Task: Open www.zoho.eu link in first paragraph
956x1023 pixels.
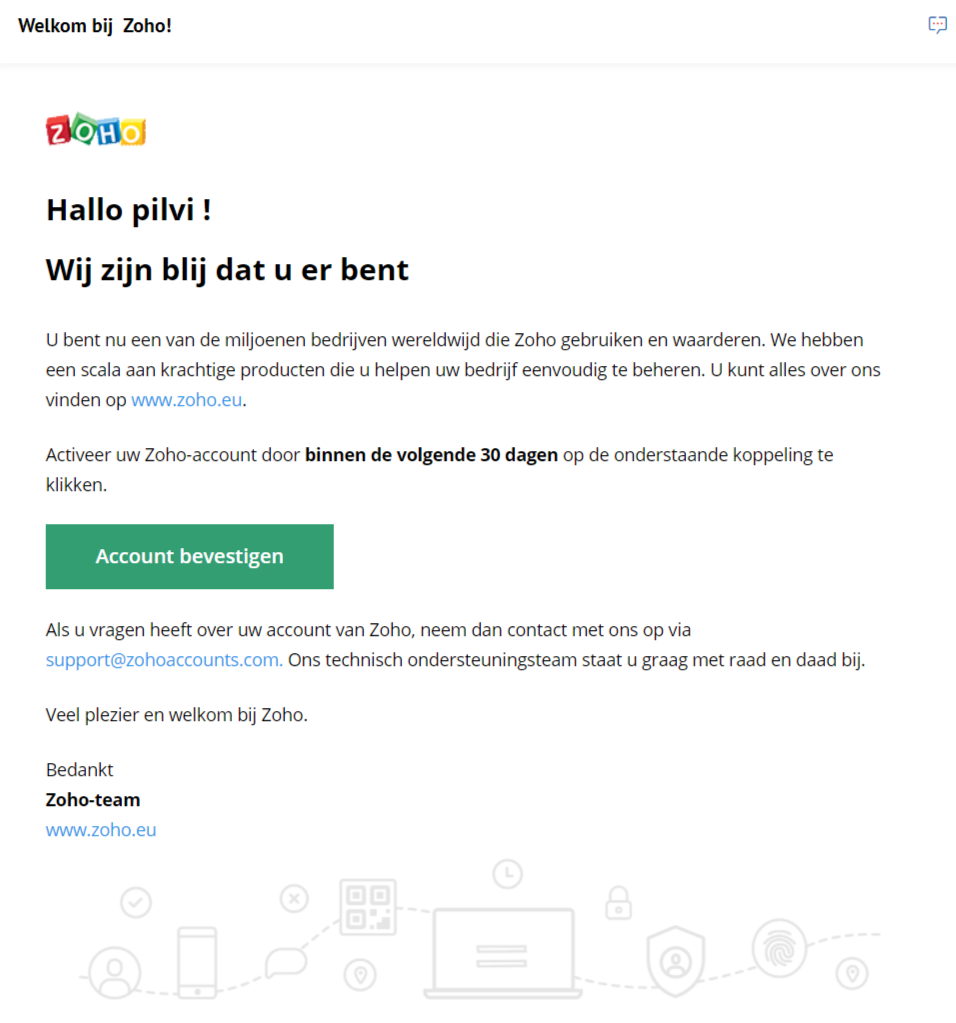Action: pyautogui.click(x=187, y=399)
